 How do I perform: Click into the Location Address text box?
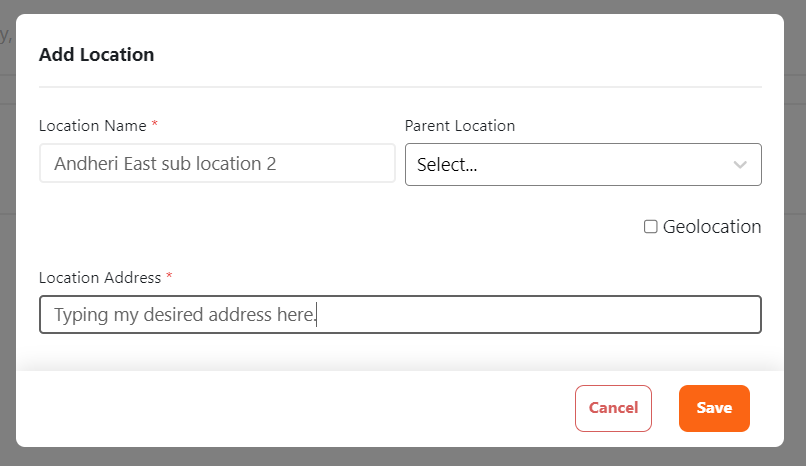pos(540,314)
